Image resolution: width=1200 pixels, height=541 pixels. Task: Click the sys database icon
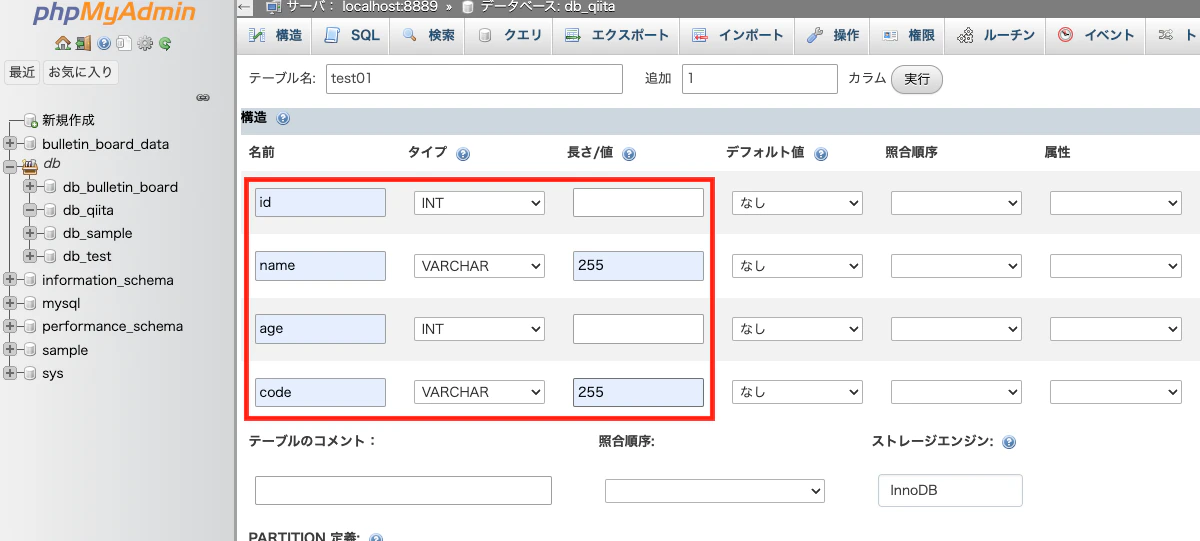(31, 373)
